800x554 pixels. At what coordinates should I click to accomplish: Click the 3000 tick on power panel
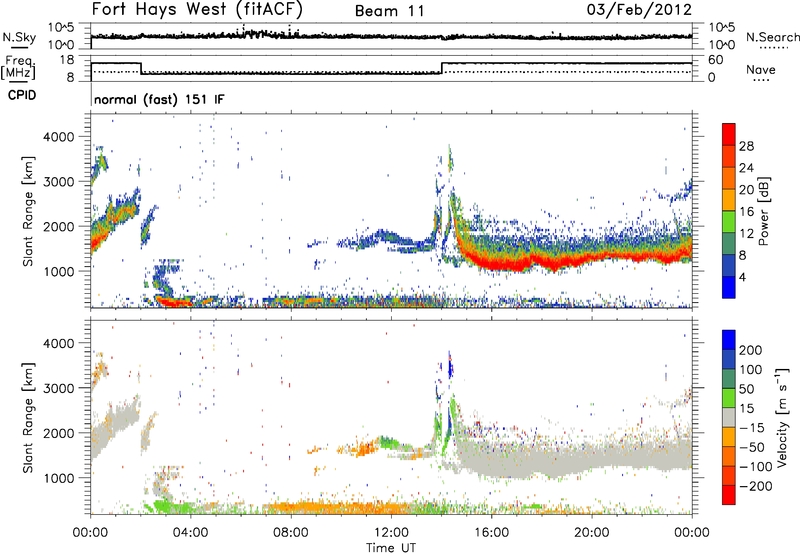click(59, 182)
